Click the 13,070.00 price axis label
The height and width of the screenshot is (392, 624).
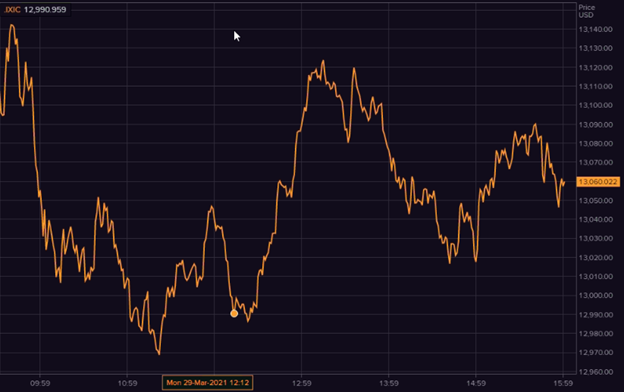(595, 162)
